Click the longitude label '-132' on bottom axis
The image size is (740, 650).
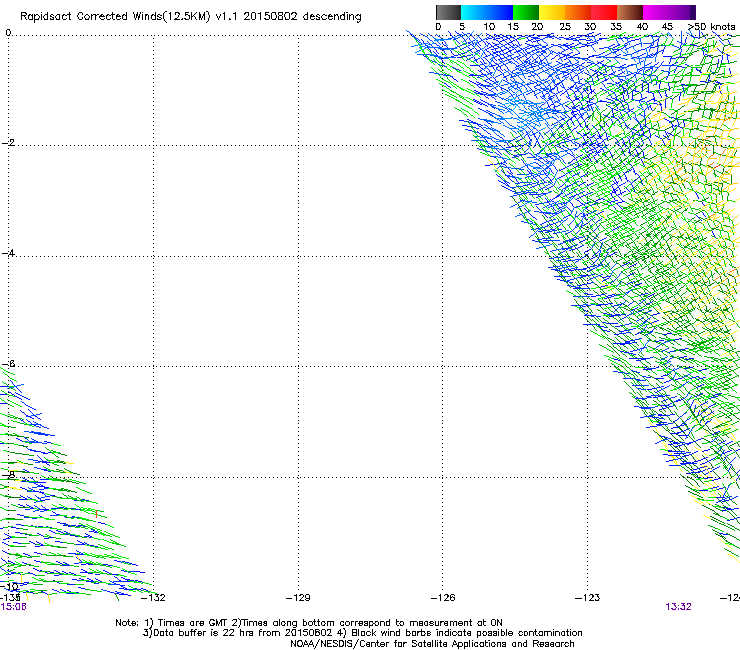tap(153, 598)
